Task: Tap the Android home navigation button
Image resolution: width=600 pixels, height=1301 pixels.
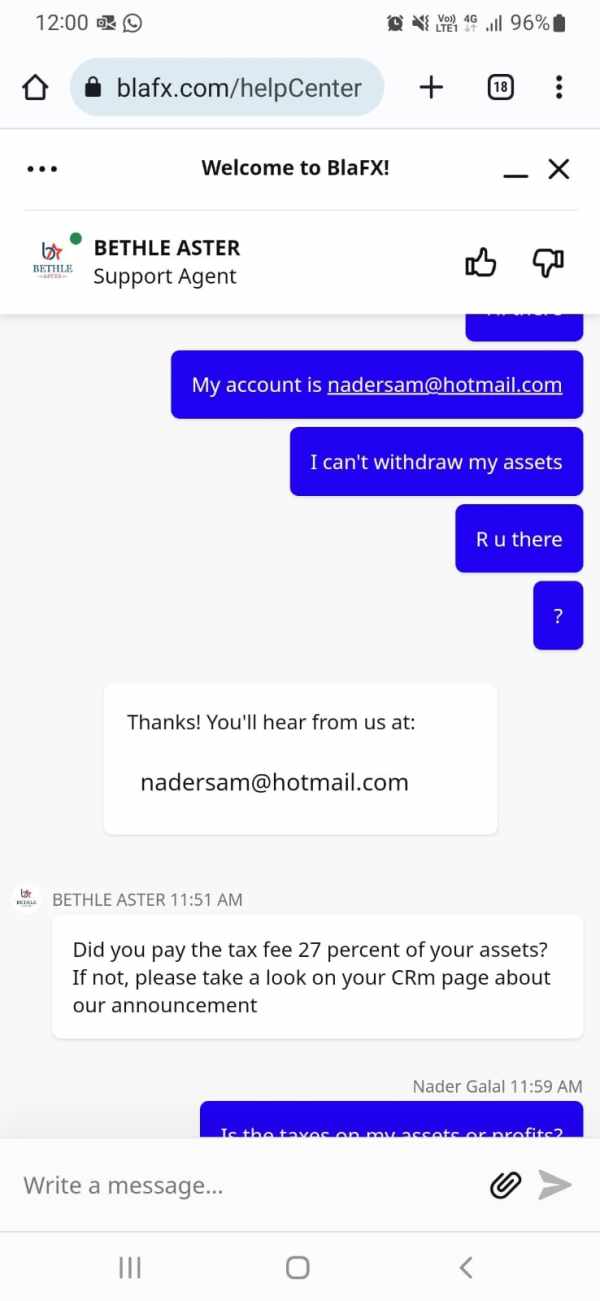Action: (298, 1268)
